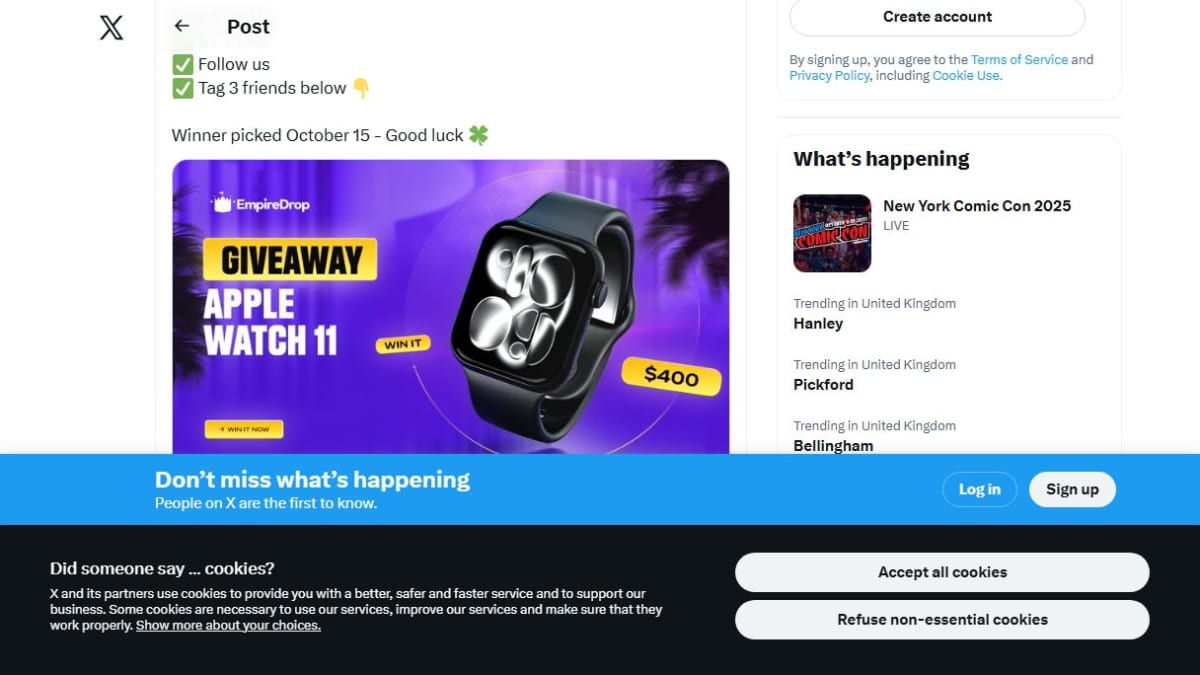Open Show more about your choices link
The width and height of the screenshot is (1200, 675).
click(x=228, y=625)
